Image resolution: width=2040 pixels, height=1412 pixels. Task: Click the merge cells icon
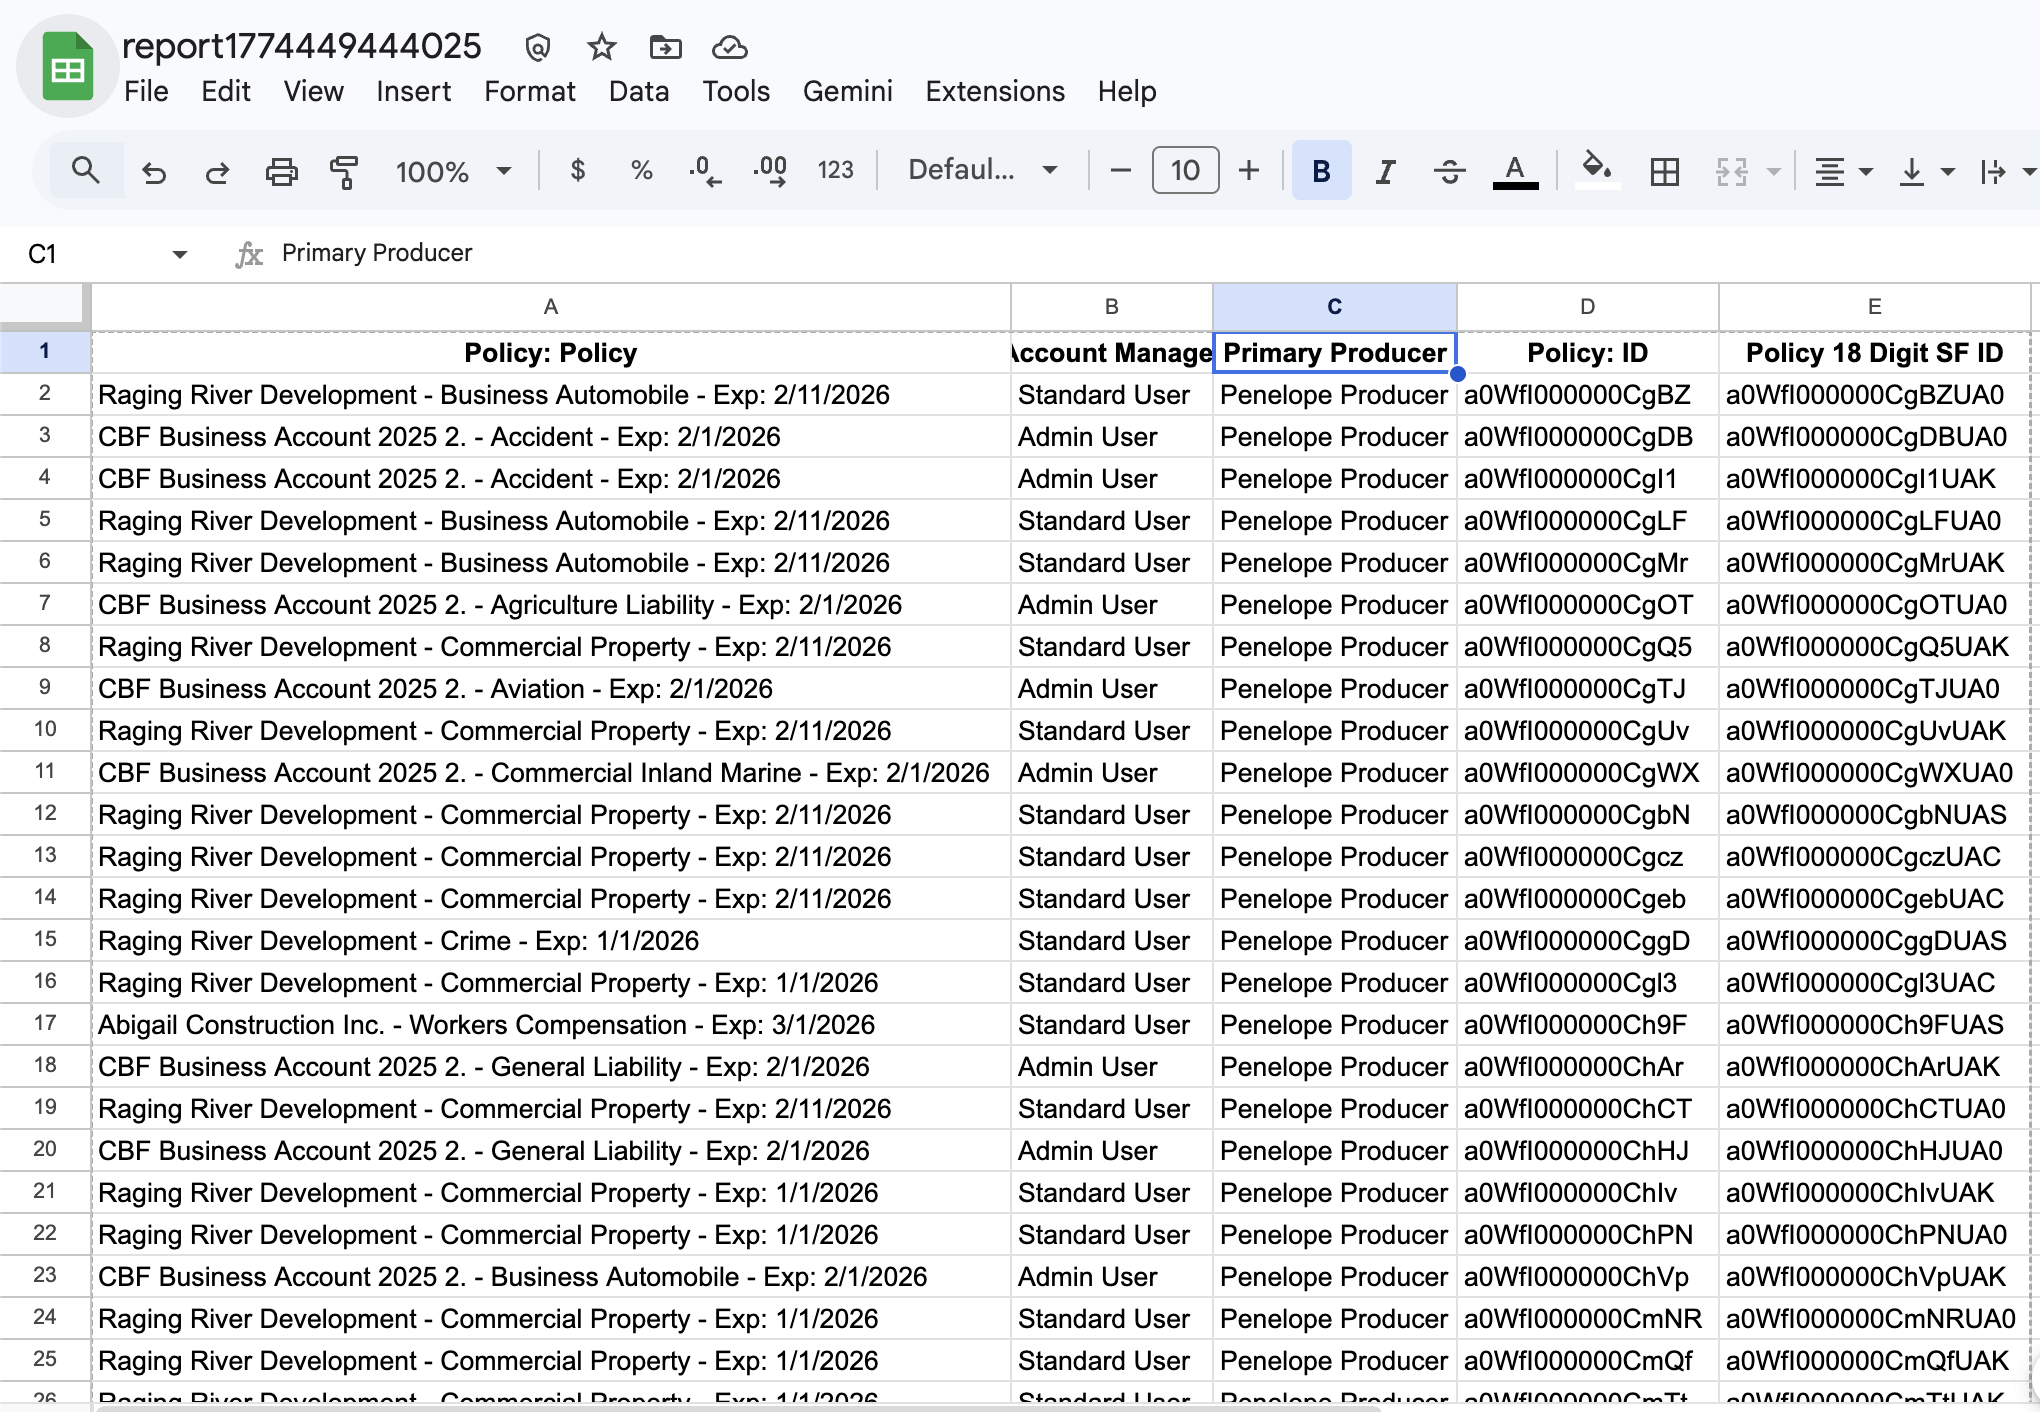click(1732, 172)
